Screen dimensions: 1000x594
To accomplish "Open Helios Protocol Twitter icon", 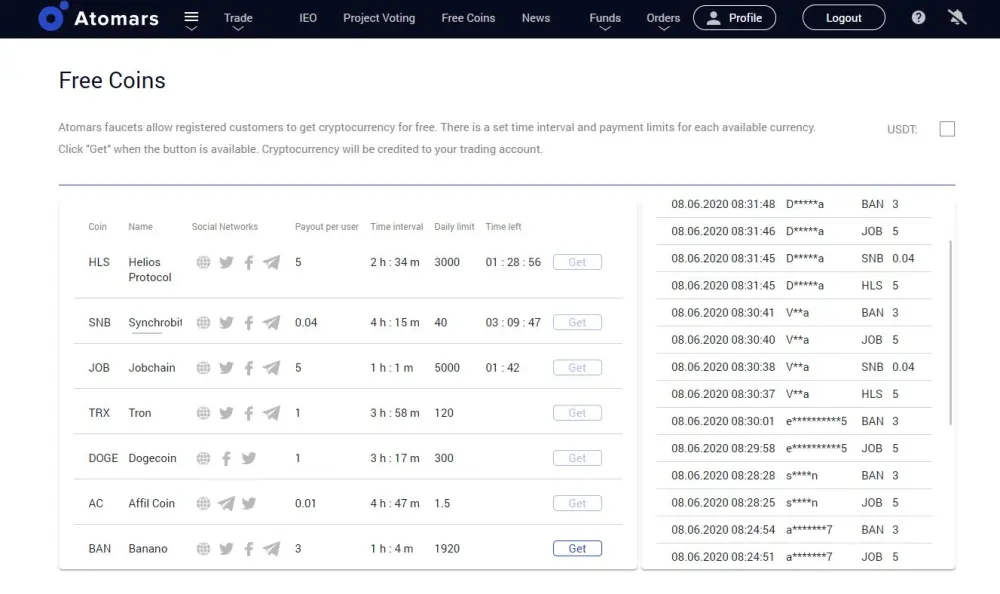I will [226, 262].
